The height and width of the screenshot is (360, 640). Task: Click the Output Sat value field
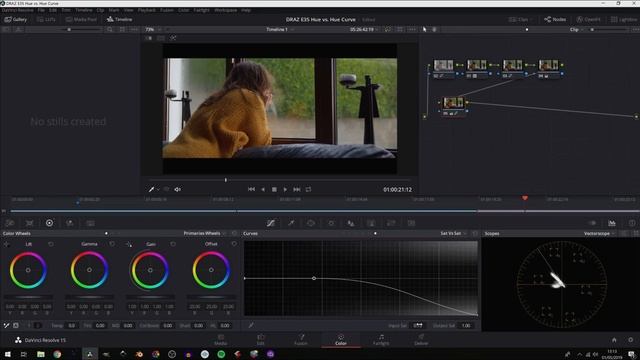[466, 325]
